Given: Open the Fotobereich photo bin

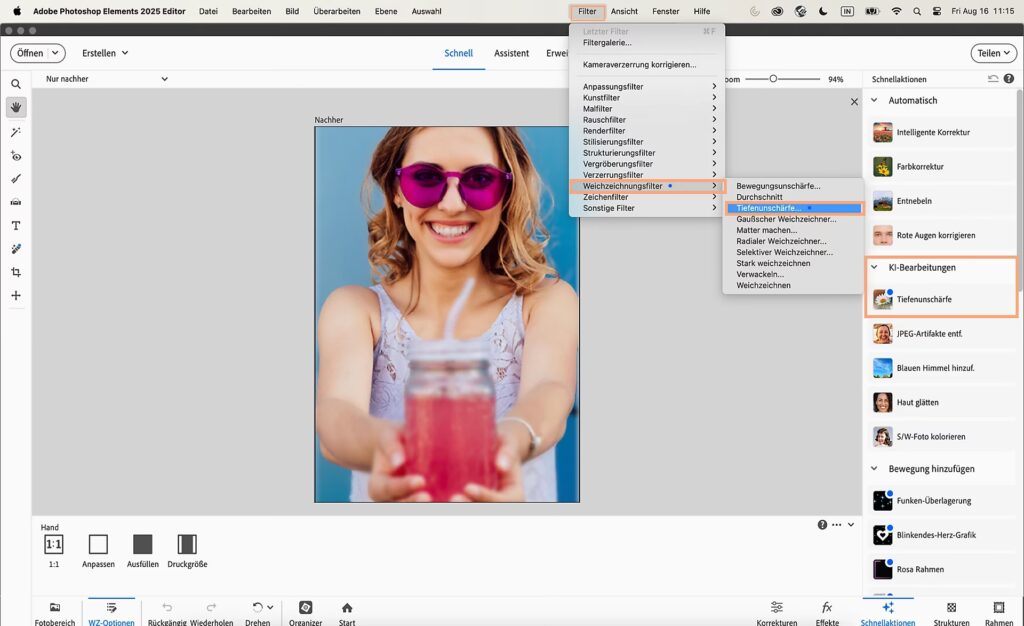Looking at the screenshot, I should (x=55, y=608).
